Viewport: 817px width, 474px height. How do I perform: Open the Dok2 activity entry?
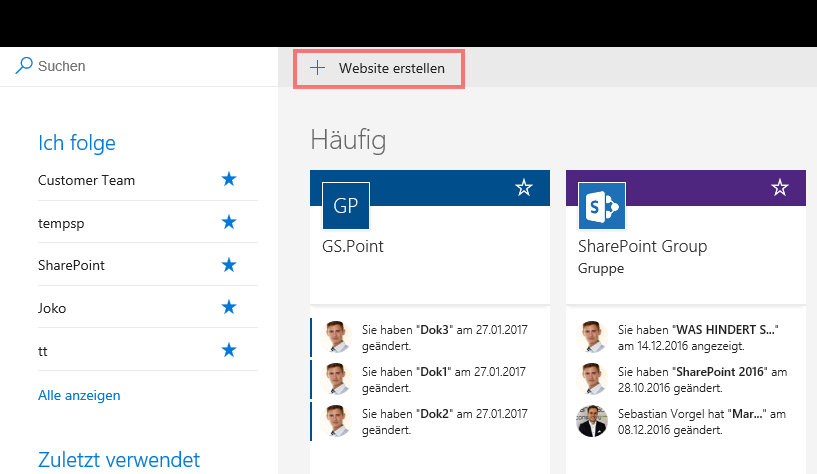point(444,422)
